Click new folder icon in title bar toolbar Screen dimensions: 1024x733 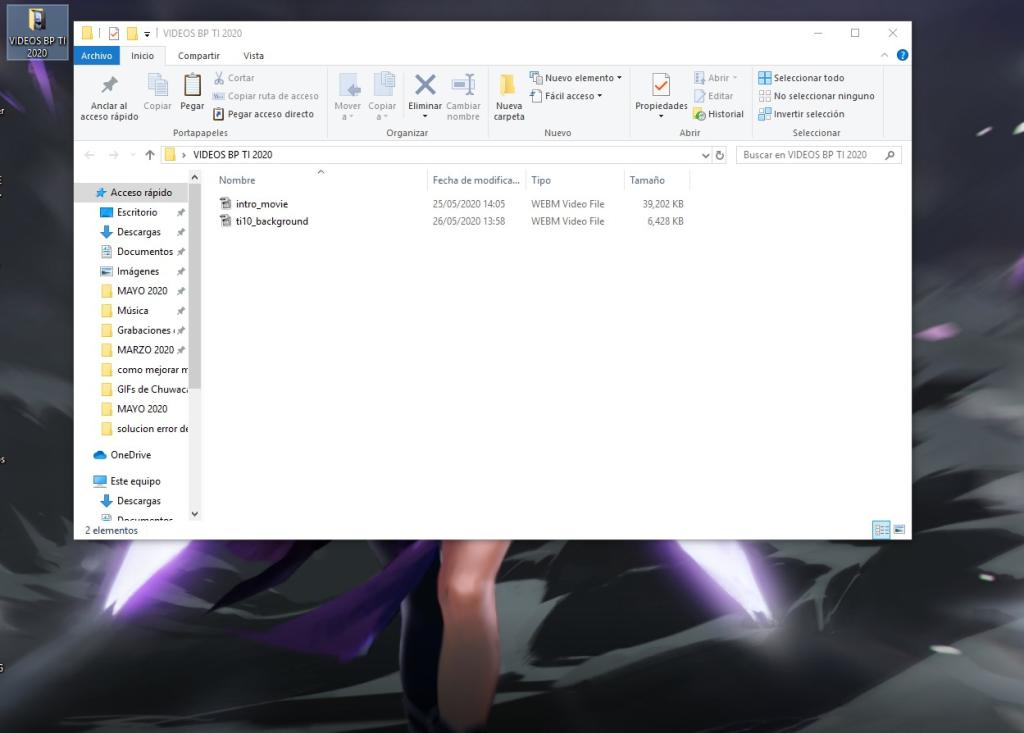132,33
